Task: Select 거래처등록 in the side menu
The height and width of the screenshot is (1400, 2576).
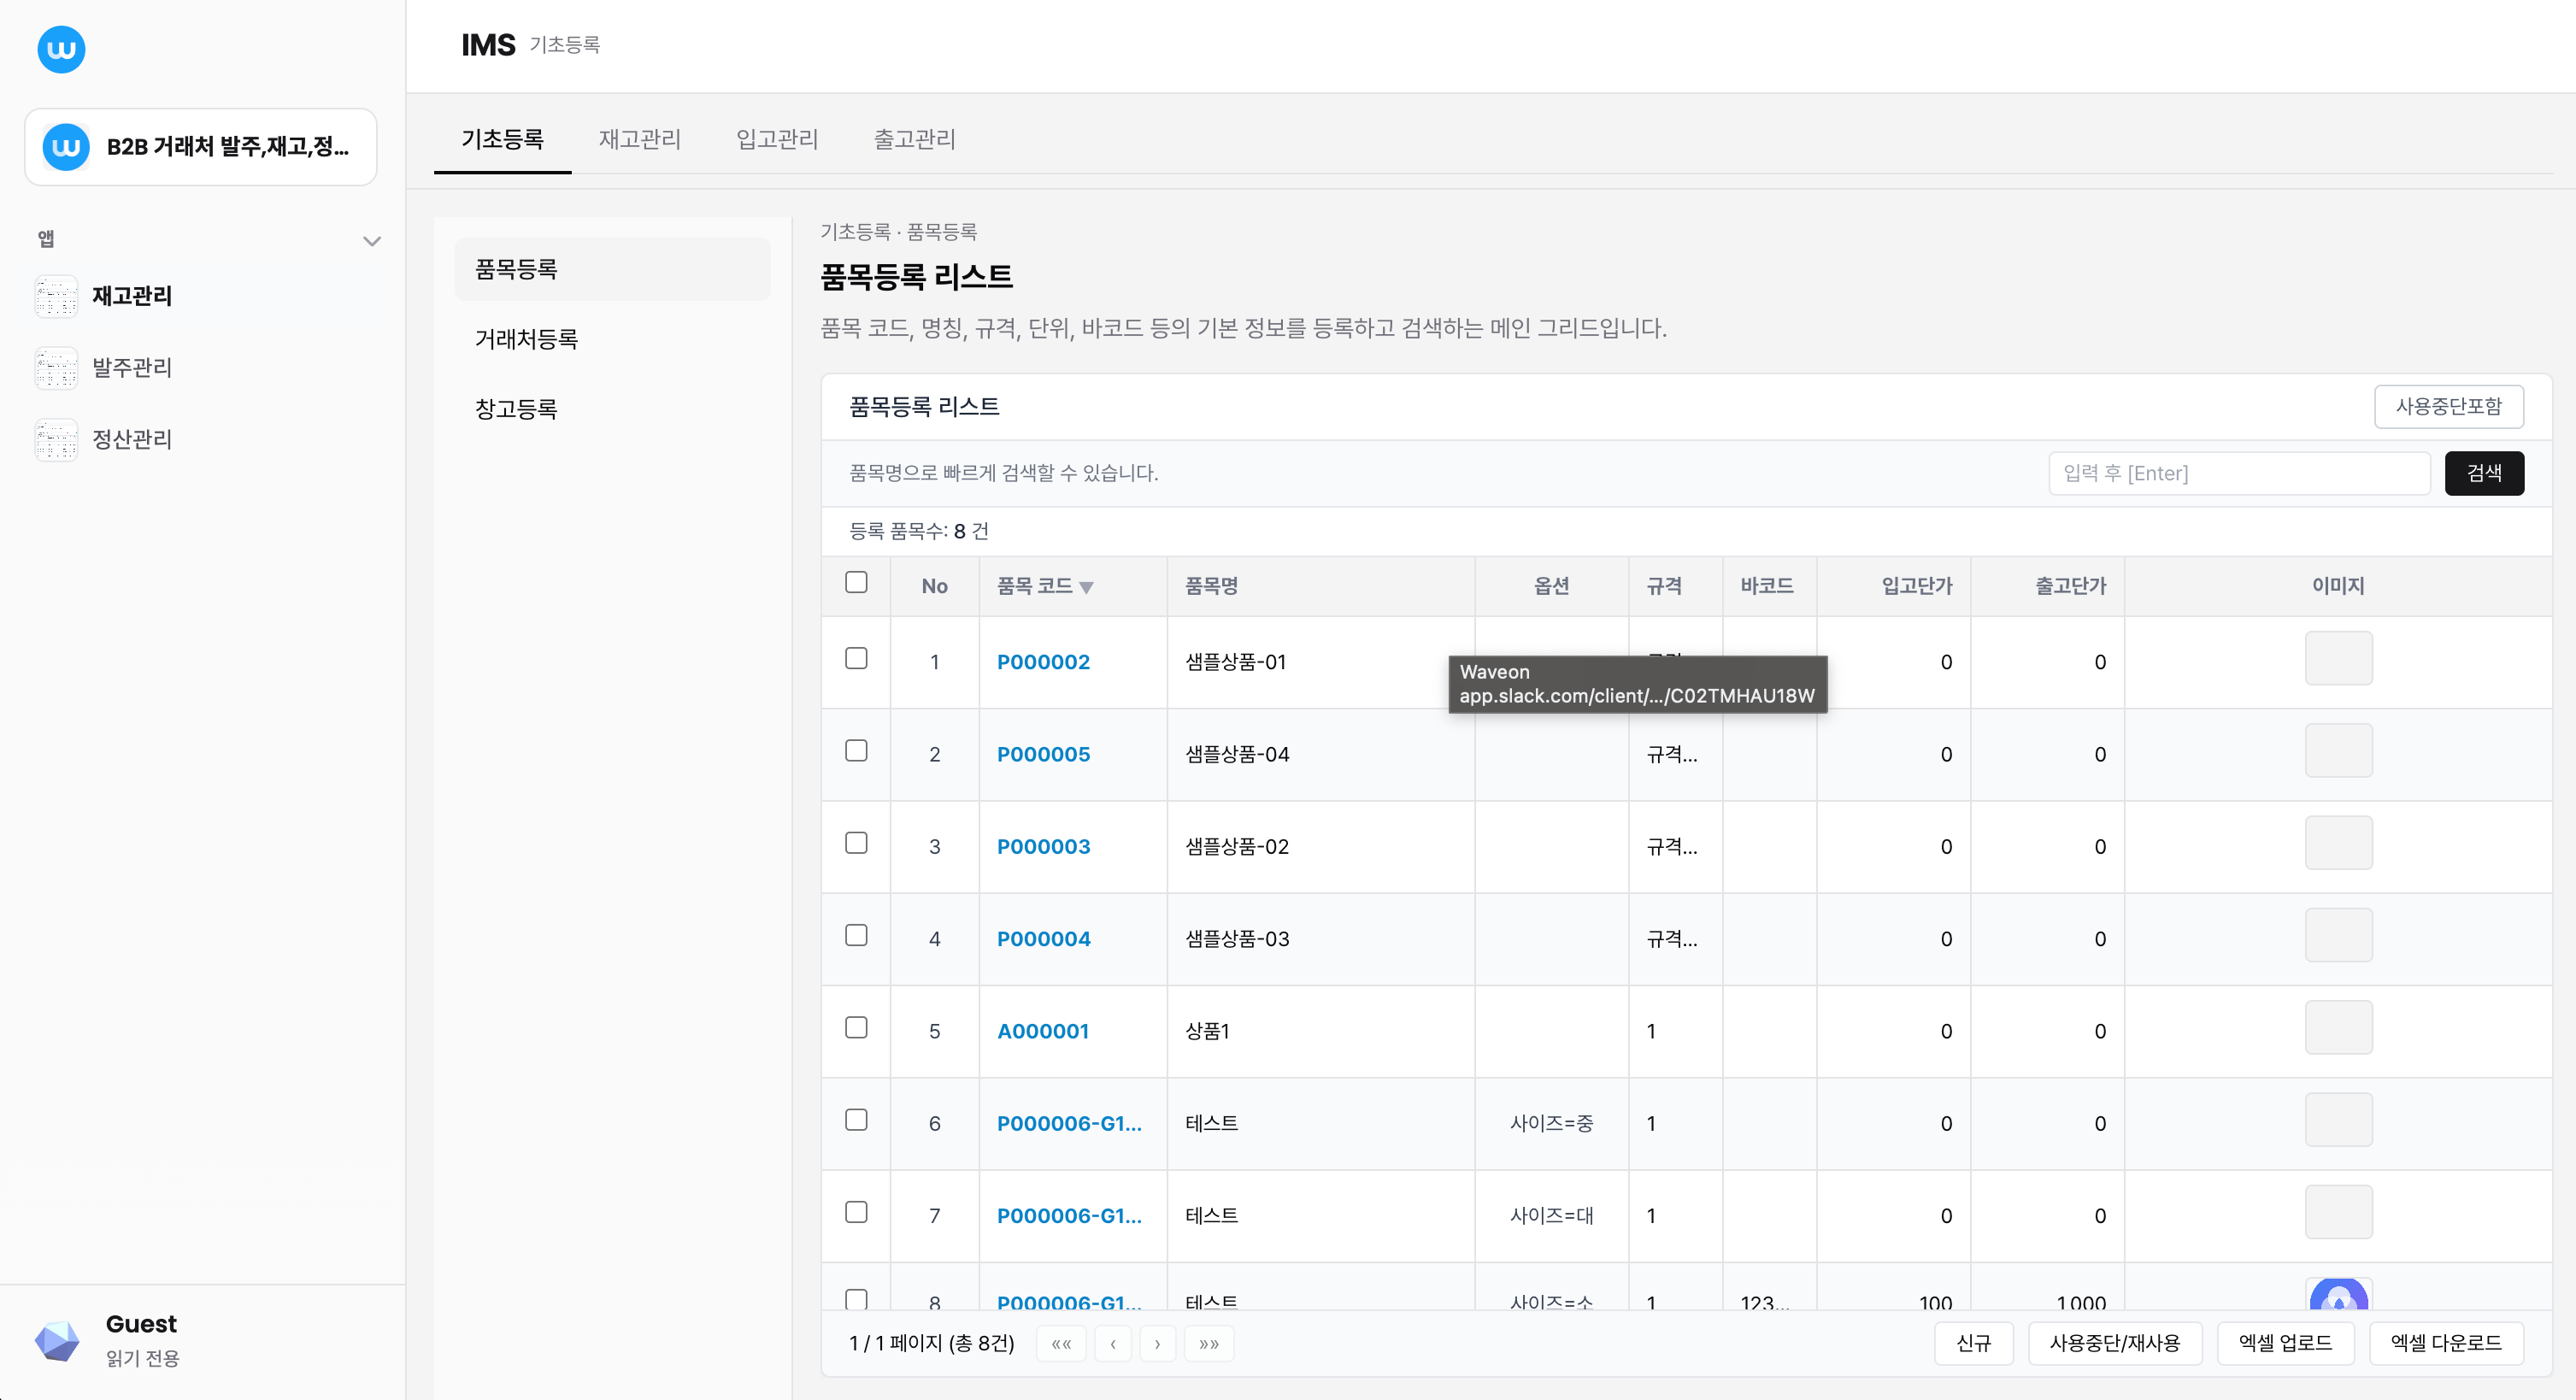Action: [x=526, y=339]
